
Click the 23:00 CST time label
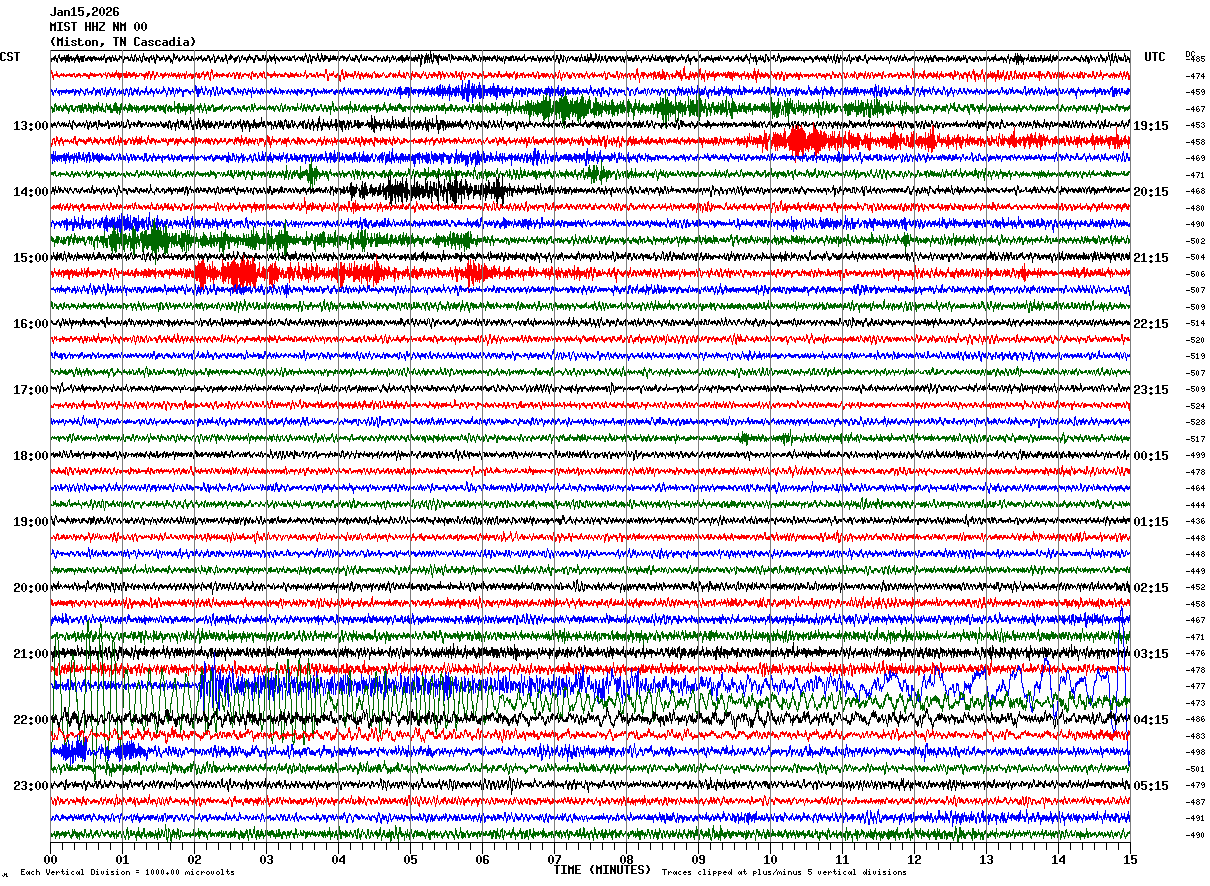[x=30, y=786]
